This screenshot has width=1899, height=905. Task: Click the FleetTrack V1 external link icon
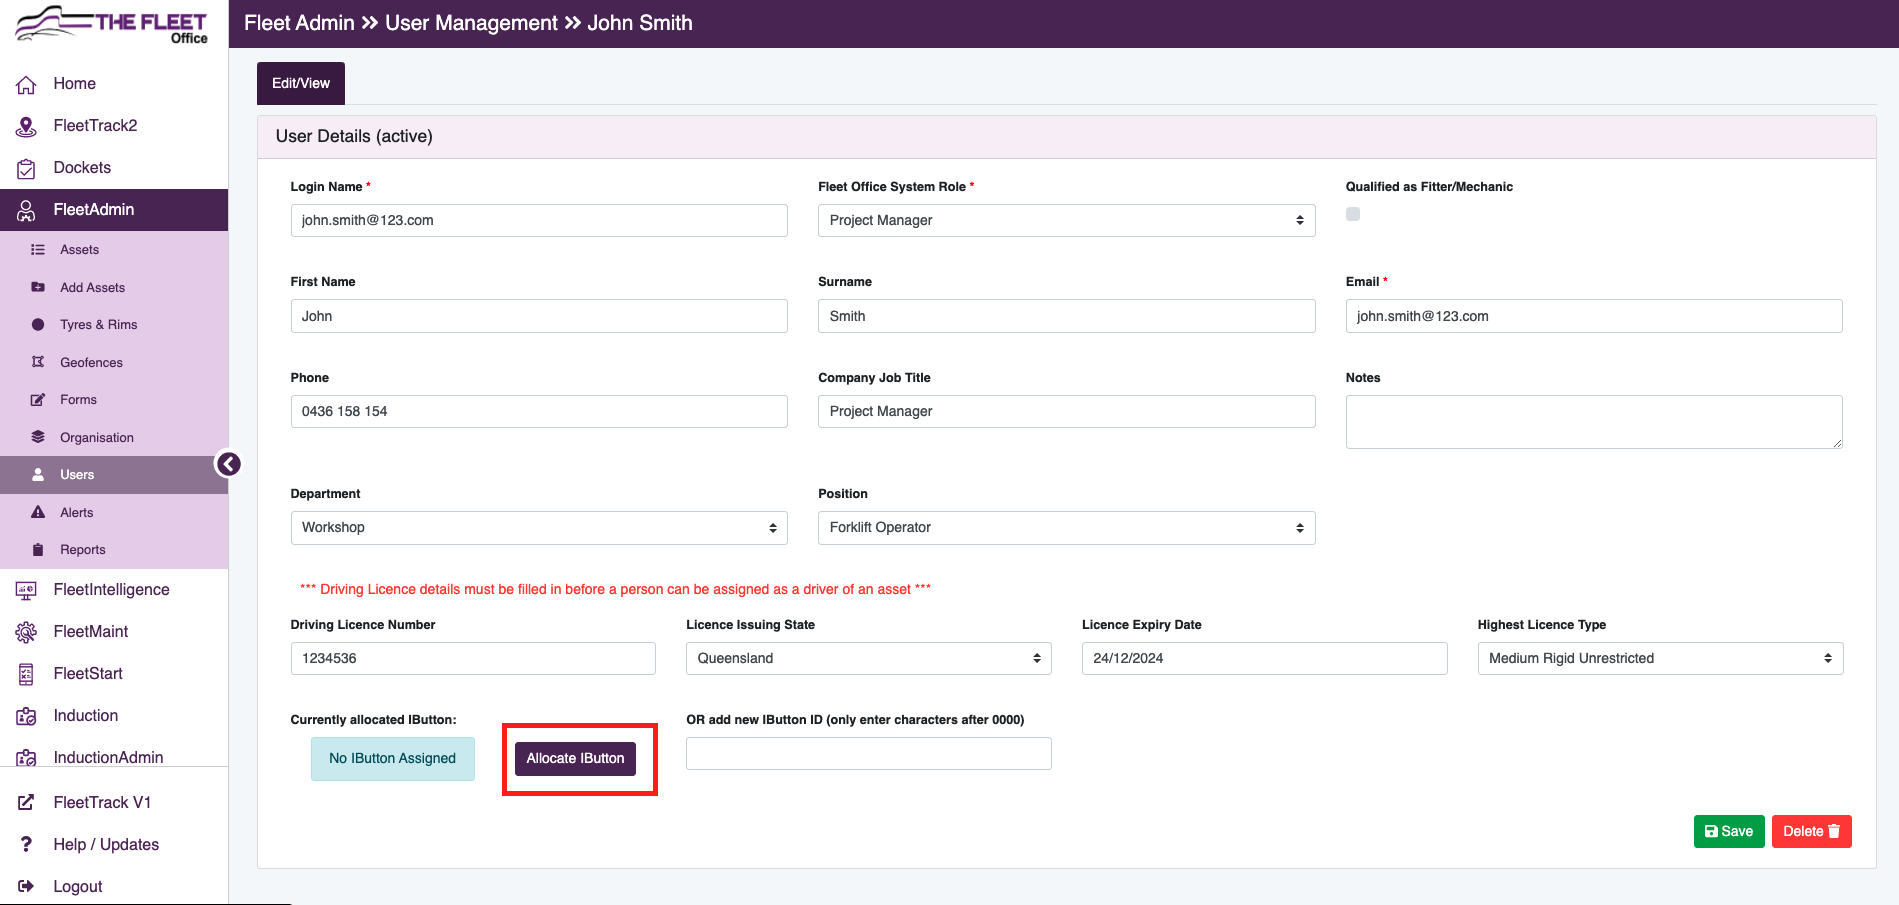tap(26, 802)
